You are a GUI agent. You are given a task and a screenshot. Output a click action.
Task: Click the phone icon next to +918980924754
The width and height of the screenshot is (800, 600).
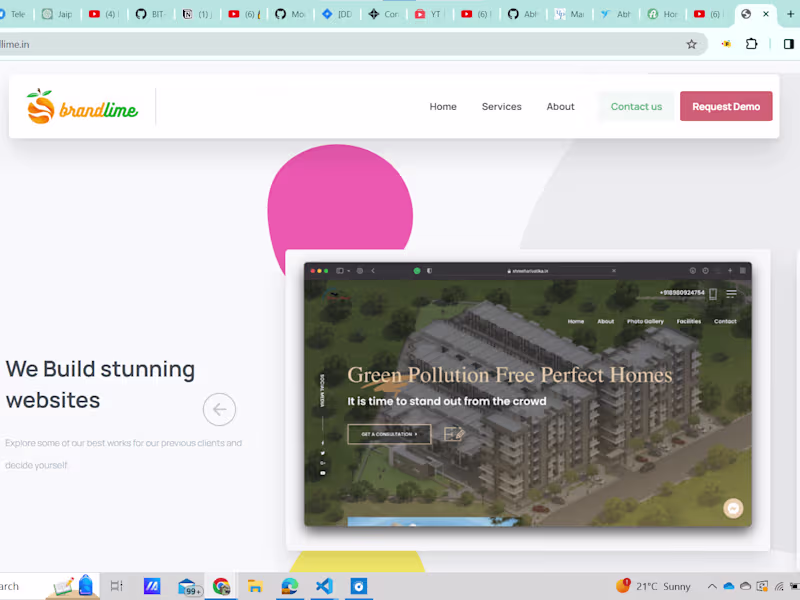click(x=712, y=293)
